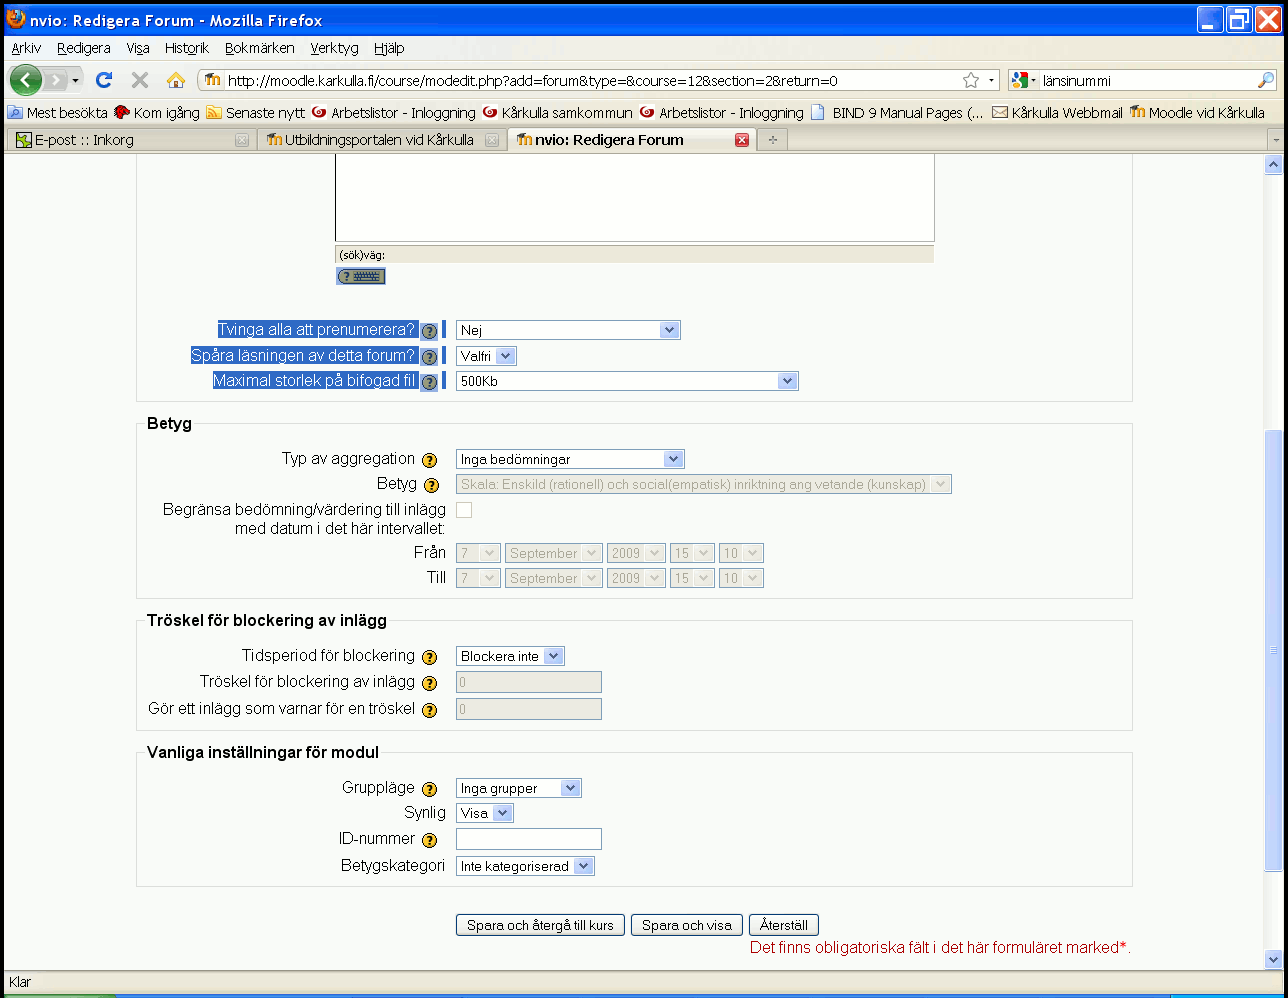This screenshot has height=998, width=1288.
Task: Open help for Gör ett inlägg som varnar
Action: [x=430, y=710]
